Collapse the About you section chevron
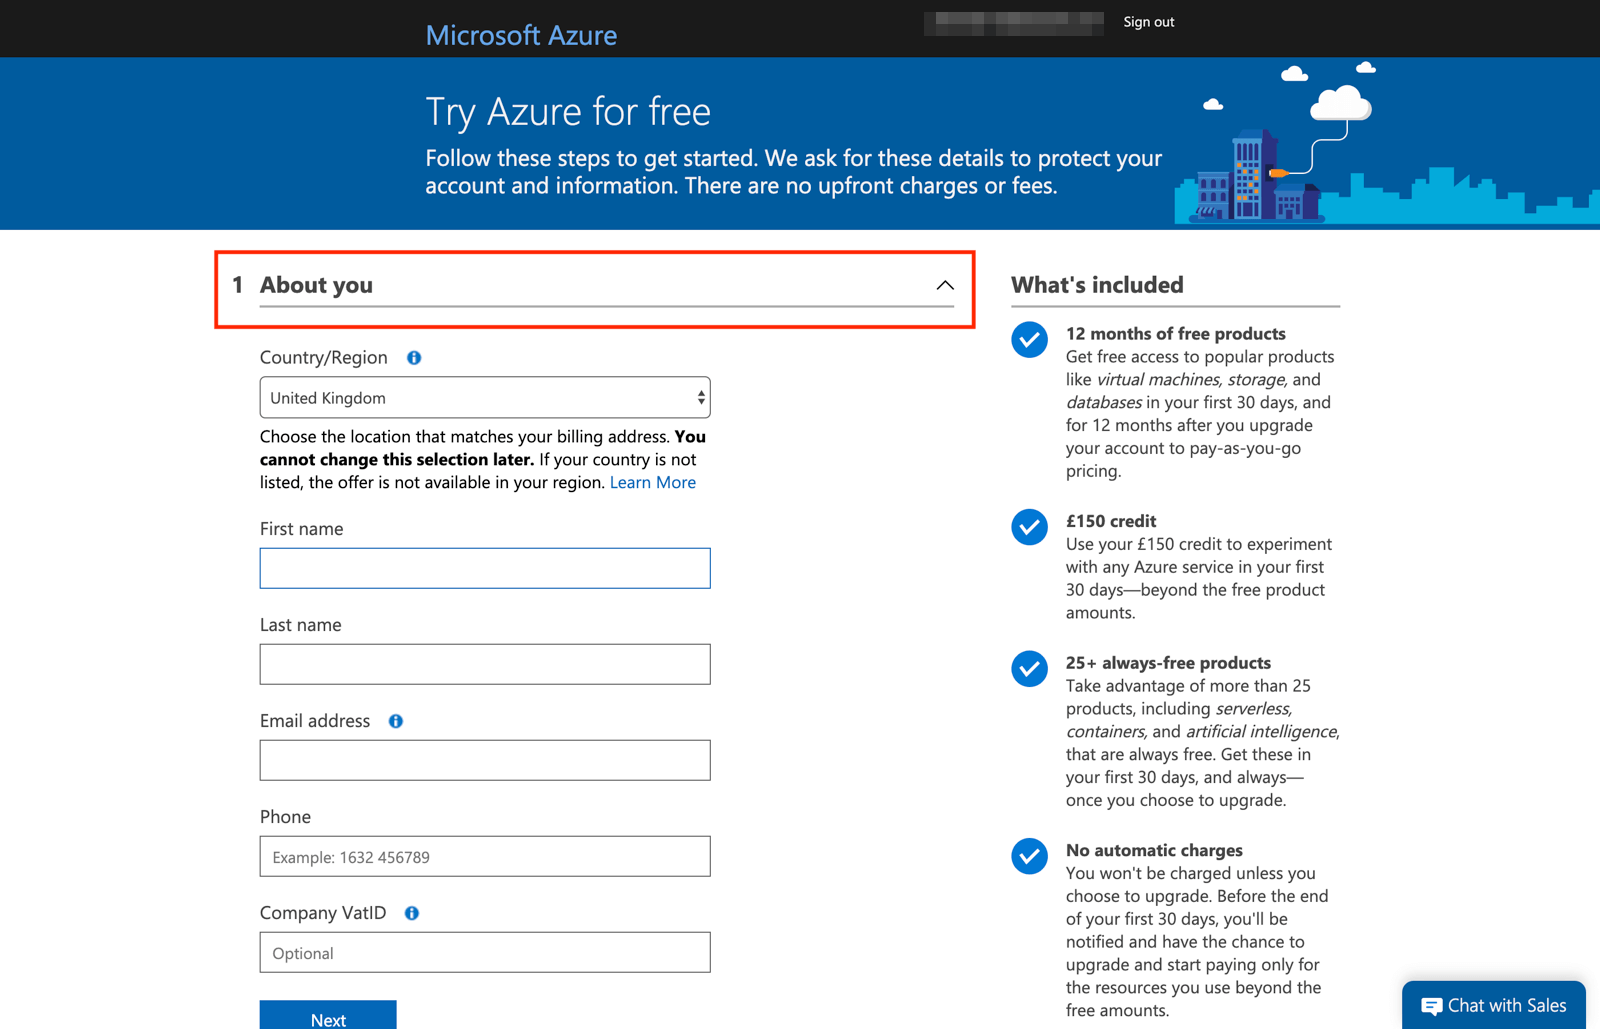Image resolution: width=1600 pixels, height=1029 pixels. pyautogui.click(x=945, y=286)
